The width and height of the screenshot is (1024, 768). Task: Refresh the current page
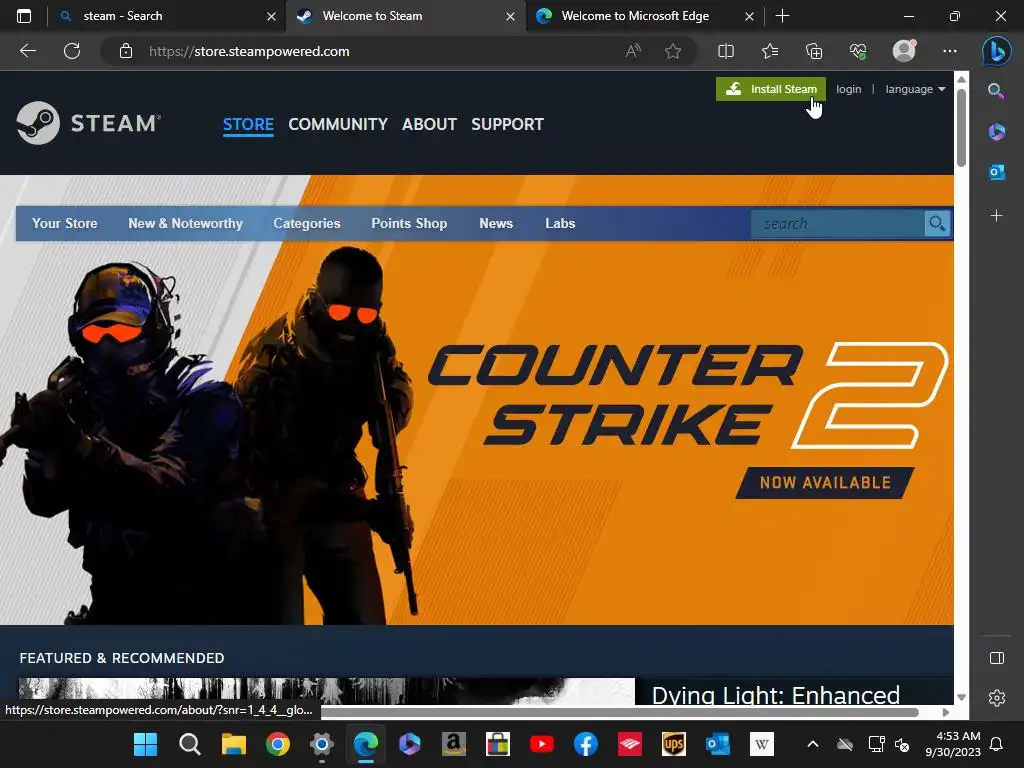[72, 51]
